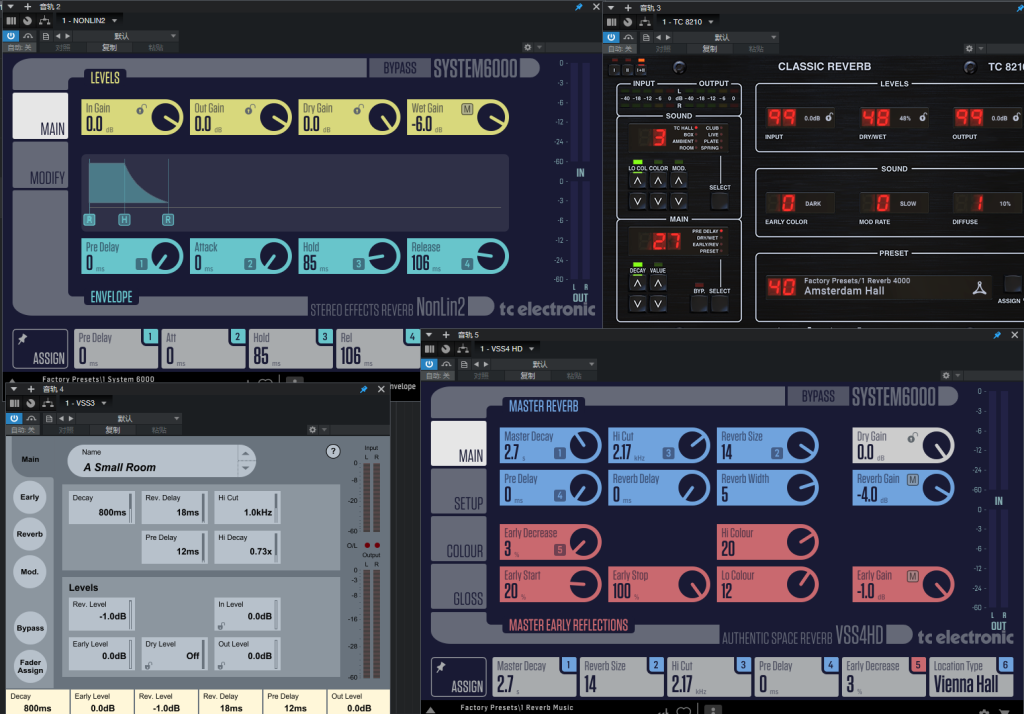Click the In Gain lock icon in NonLin2
1024x714 pixels.
(x=141, y=108)
